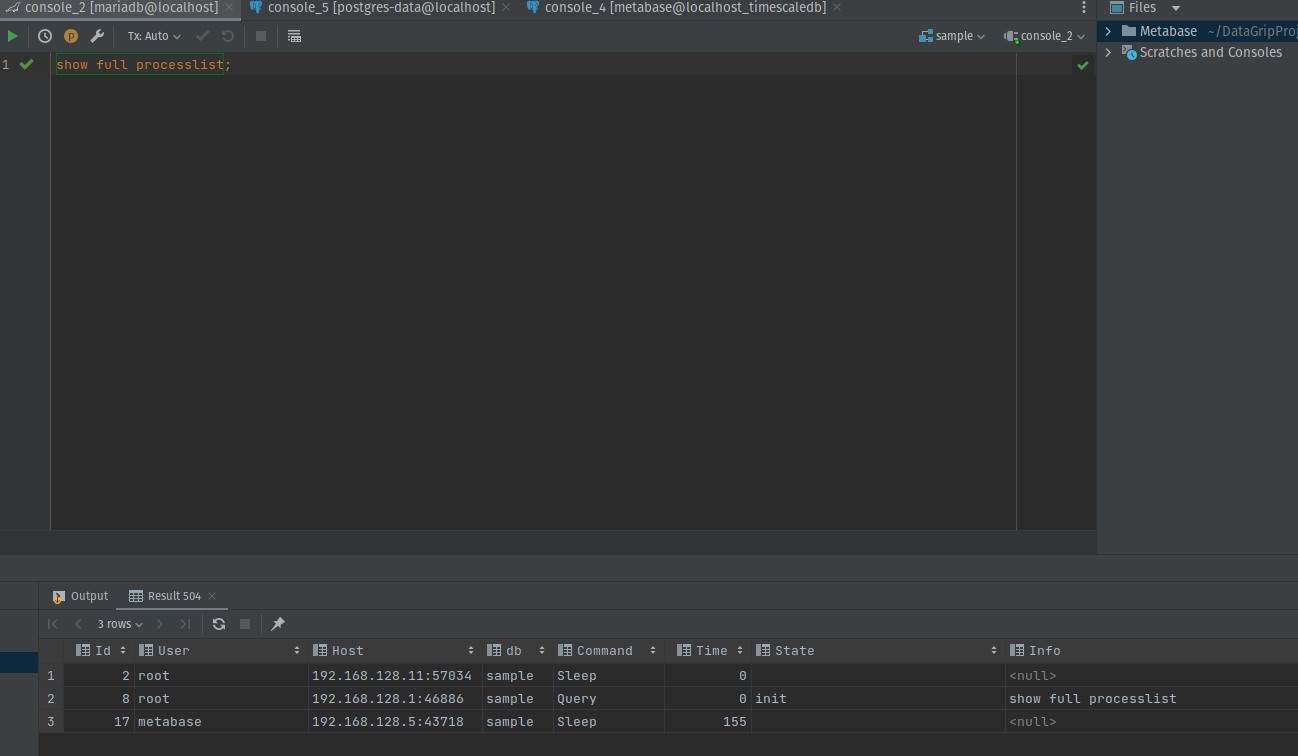Refresh result data with the reload icon

click(218, 623)
